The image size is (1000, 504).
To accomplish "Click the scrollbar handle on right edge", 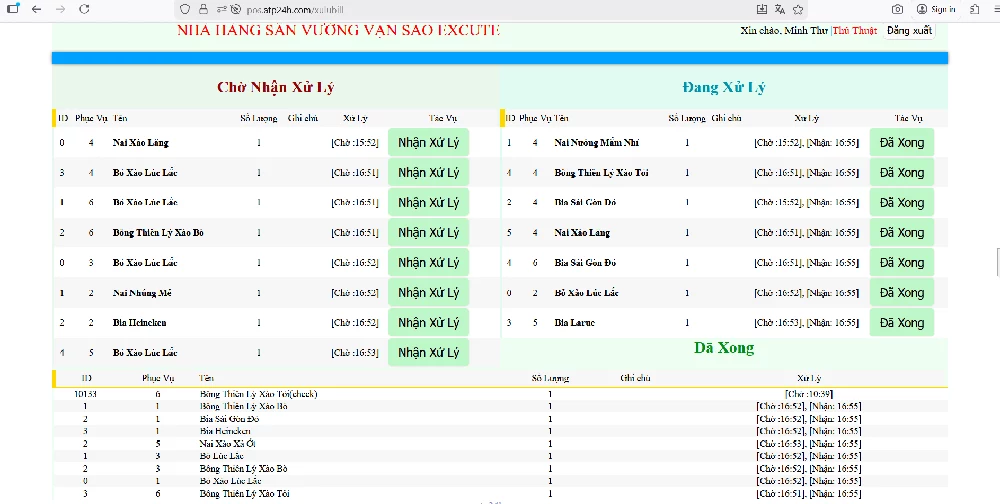I will tap(998, 262).
